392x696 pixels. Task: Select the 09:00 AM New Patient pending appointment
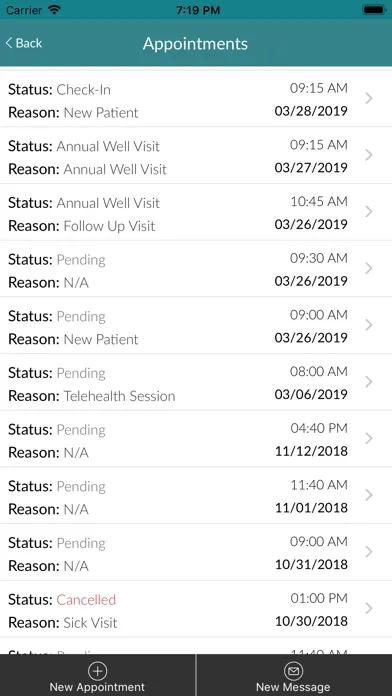(x=196, y=326)
